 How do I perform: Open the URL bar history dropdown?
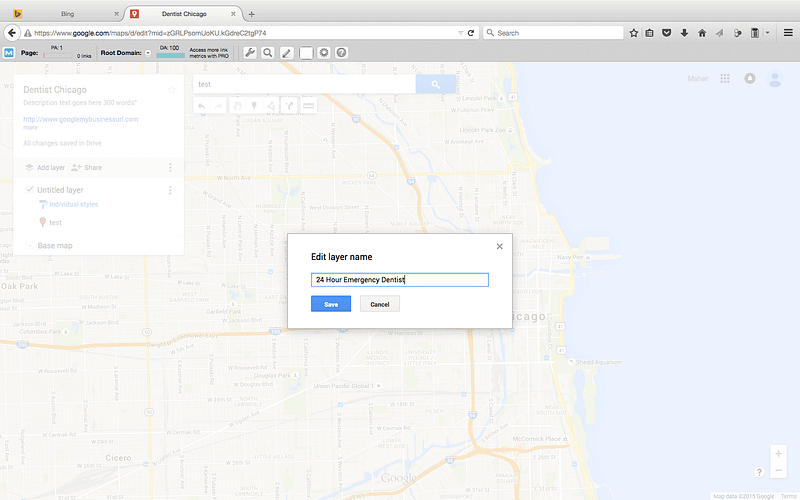pyautogui.click(x=460, y=33)
